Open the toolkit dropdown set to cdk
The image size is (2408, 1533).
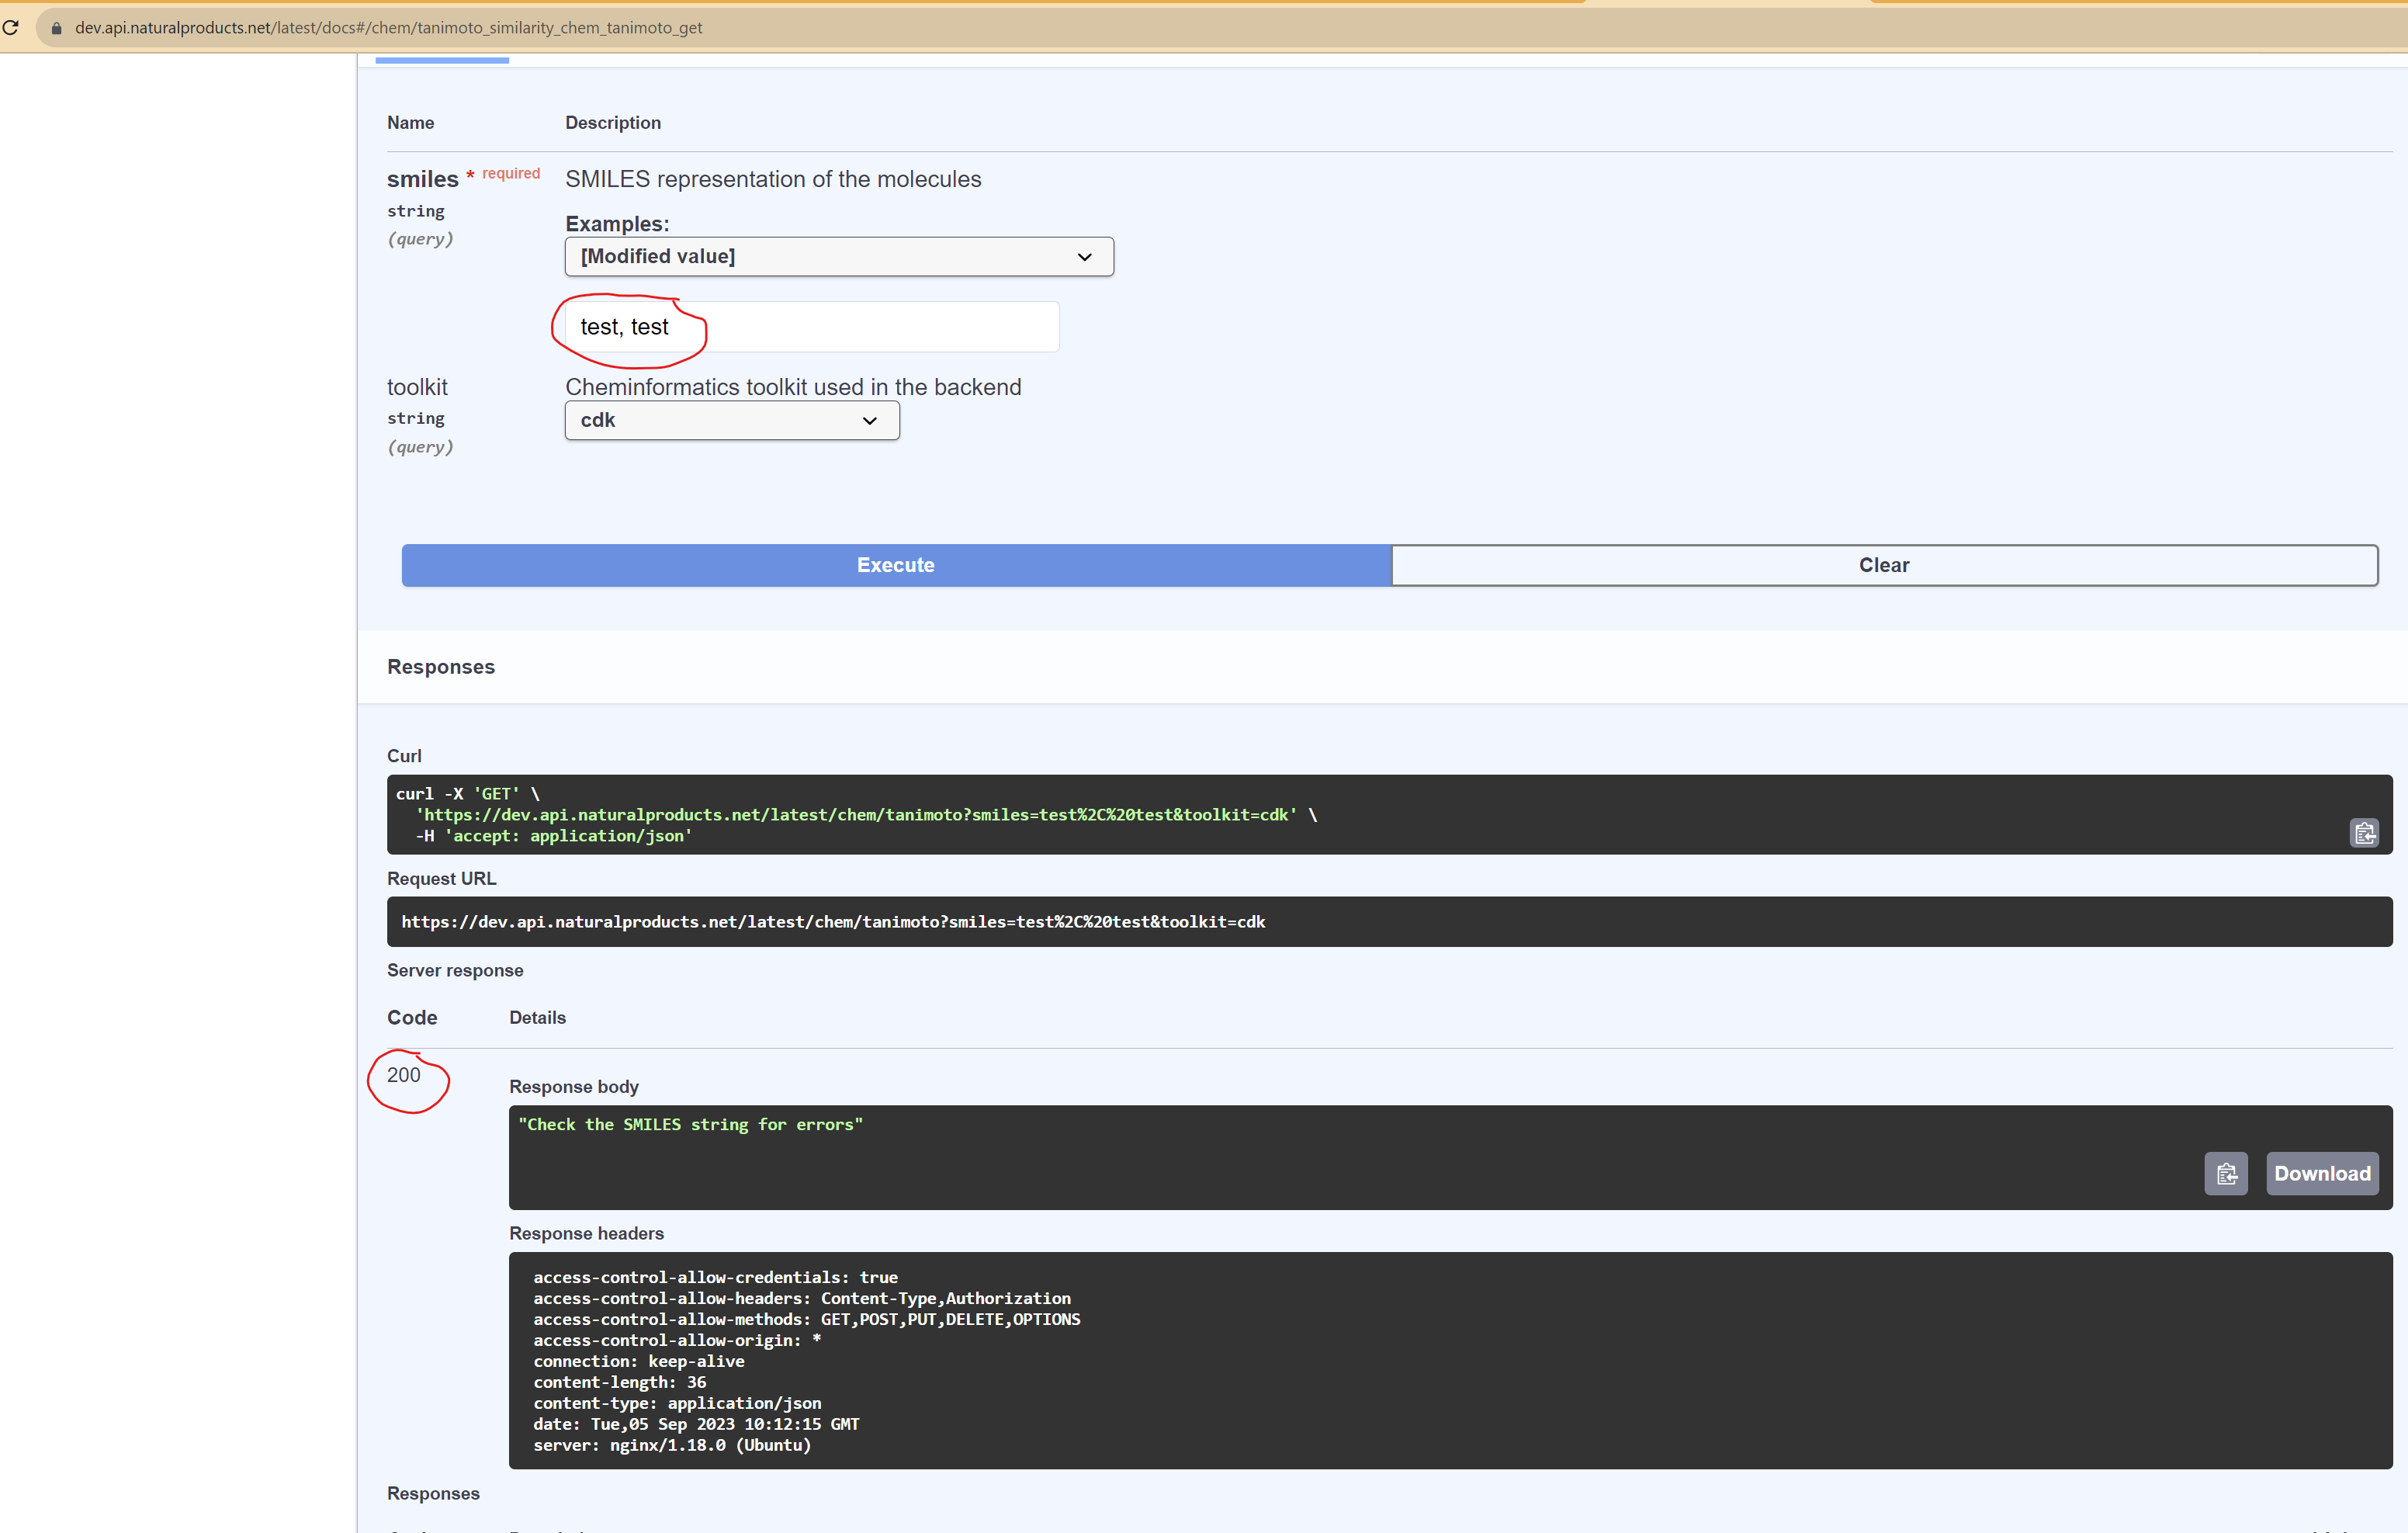[731, 420]
